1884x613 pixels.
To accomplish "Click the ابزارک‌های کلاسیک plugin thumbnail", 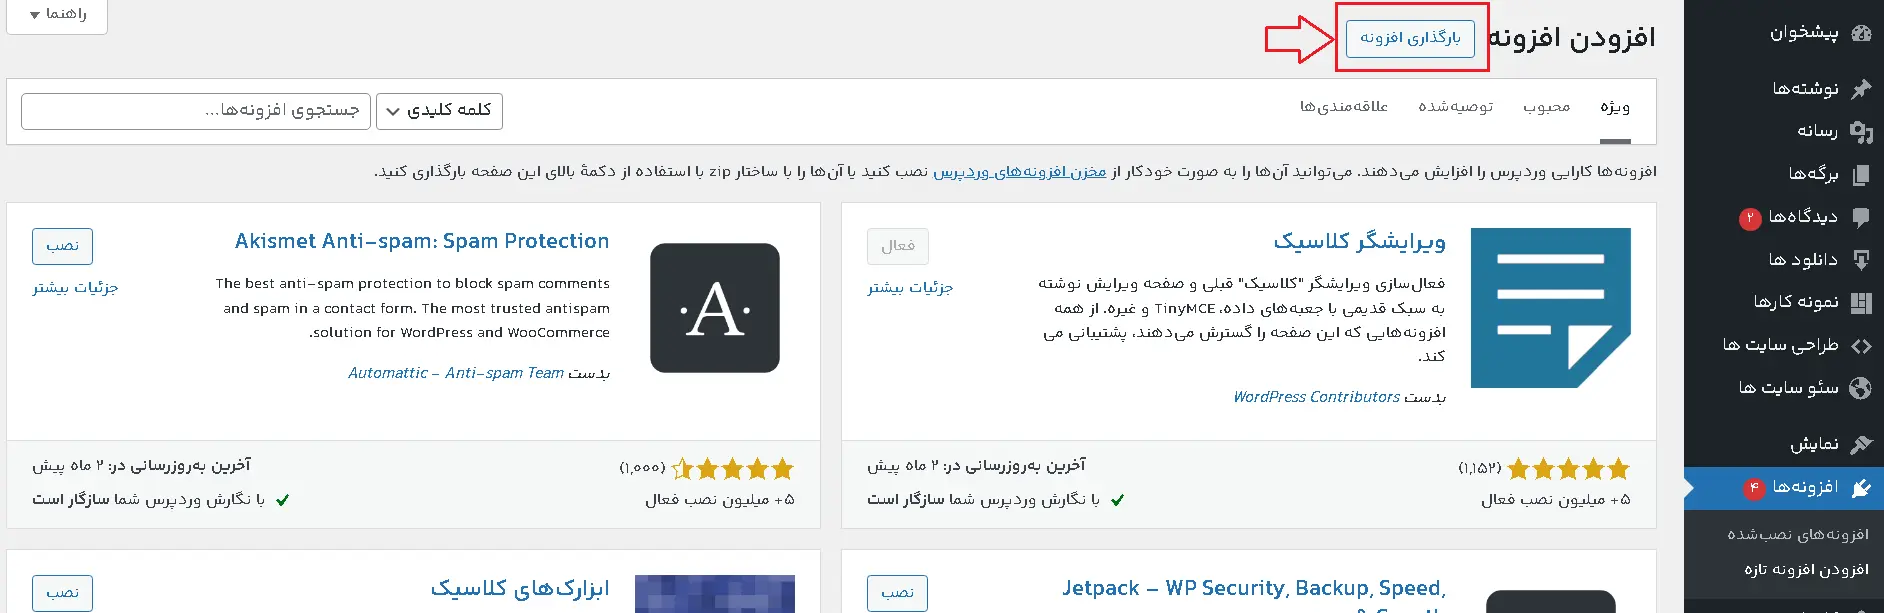I will point(715,594).
